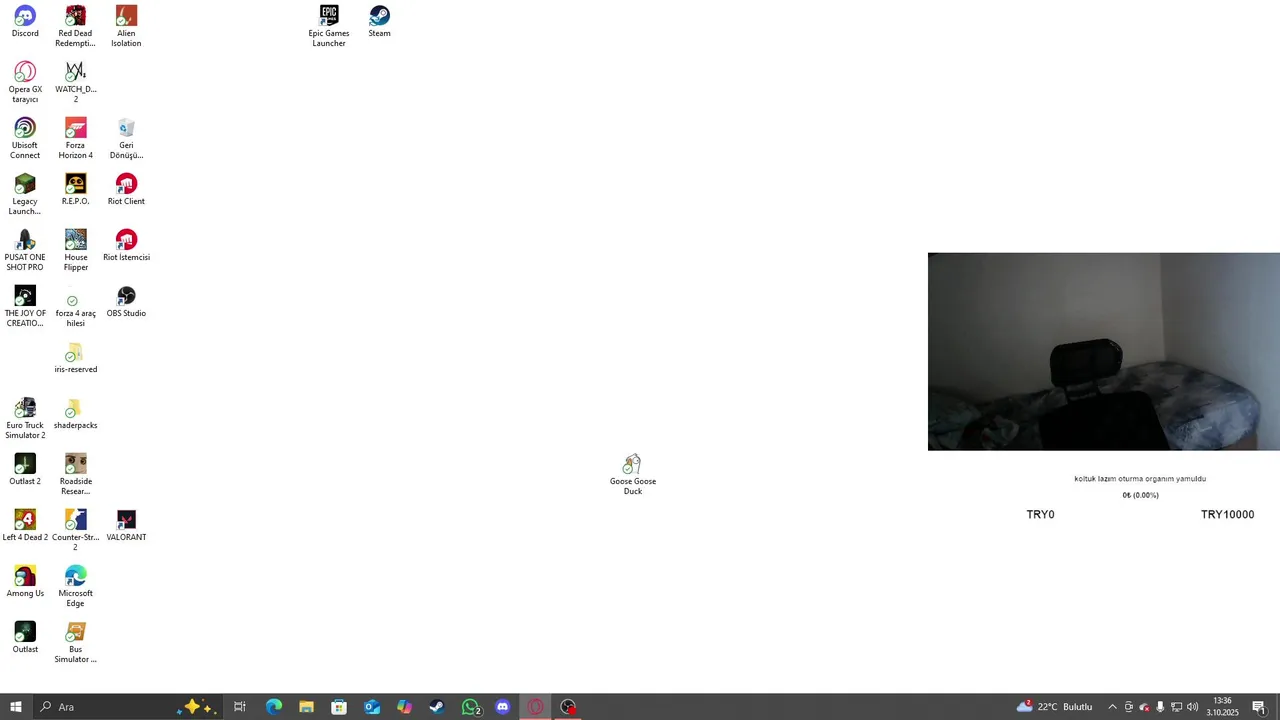The height and width of the screenshot is (720, 1280).
Task: Select the Legacy Launcher desktop icon
Action: point(25,195)
